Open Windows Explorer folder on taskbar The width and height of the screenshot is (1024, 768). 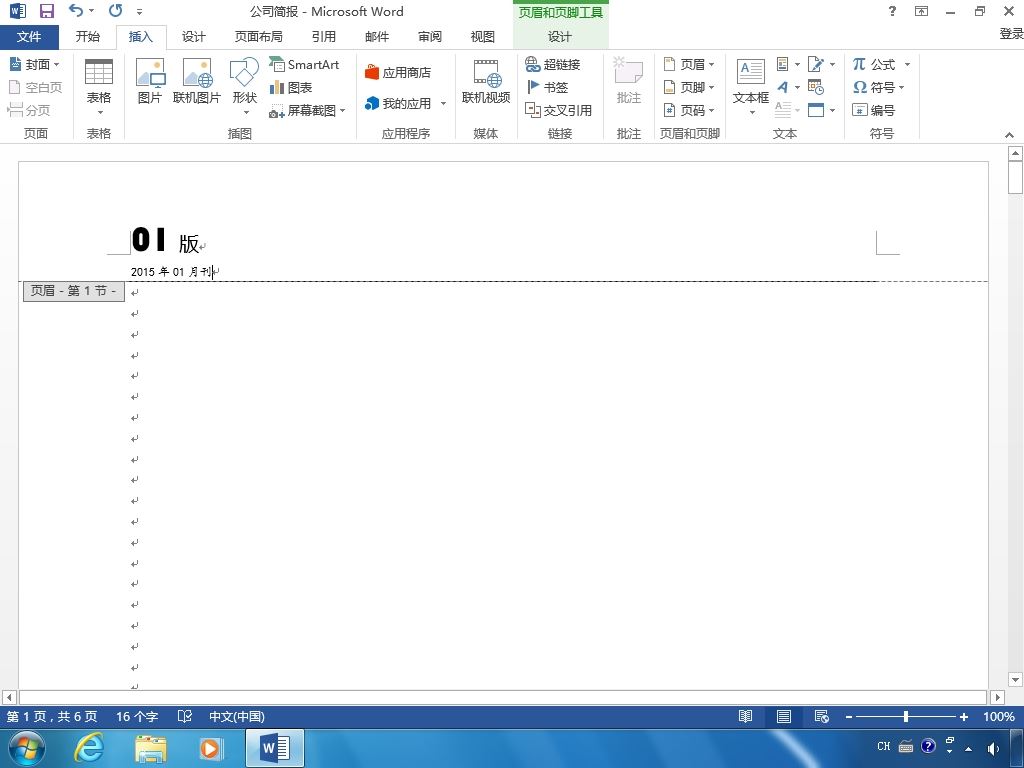pos(151,748)
